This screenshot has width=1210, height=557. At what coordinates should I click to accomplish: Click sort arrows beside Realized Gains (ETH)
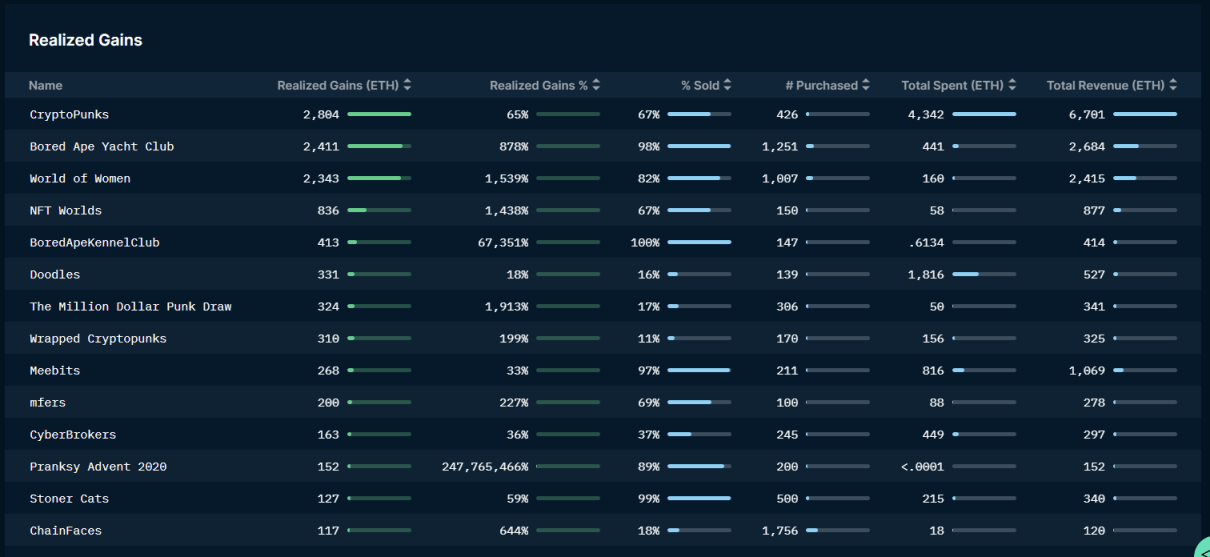pos(407,86)
